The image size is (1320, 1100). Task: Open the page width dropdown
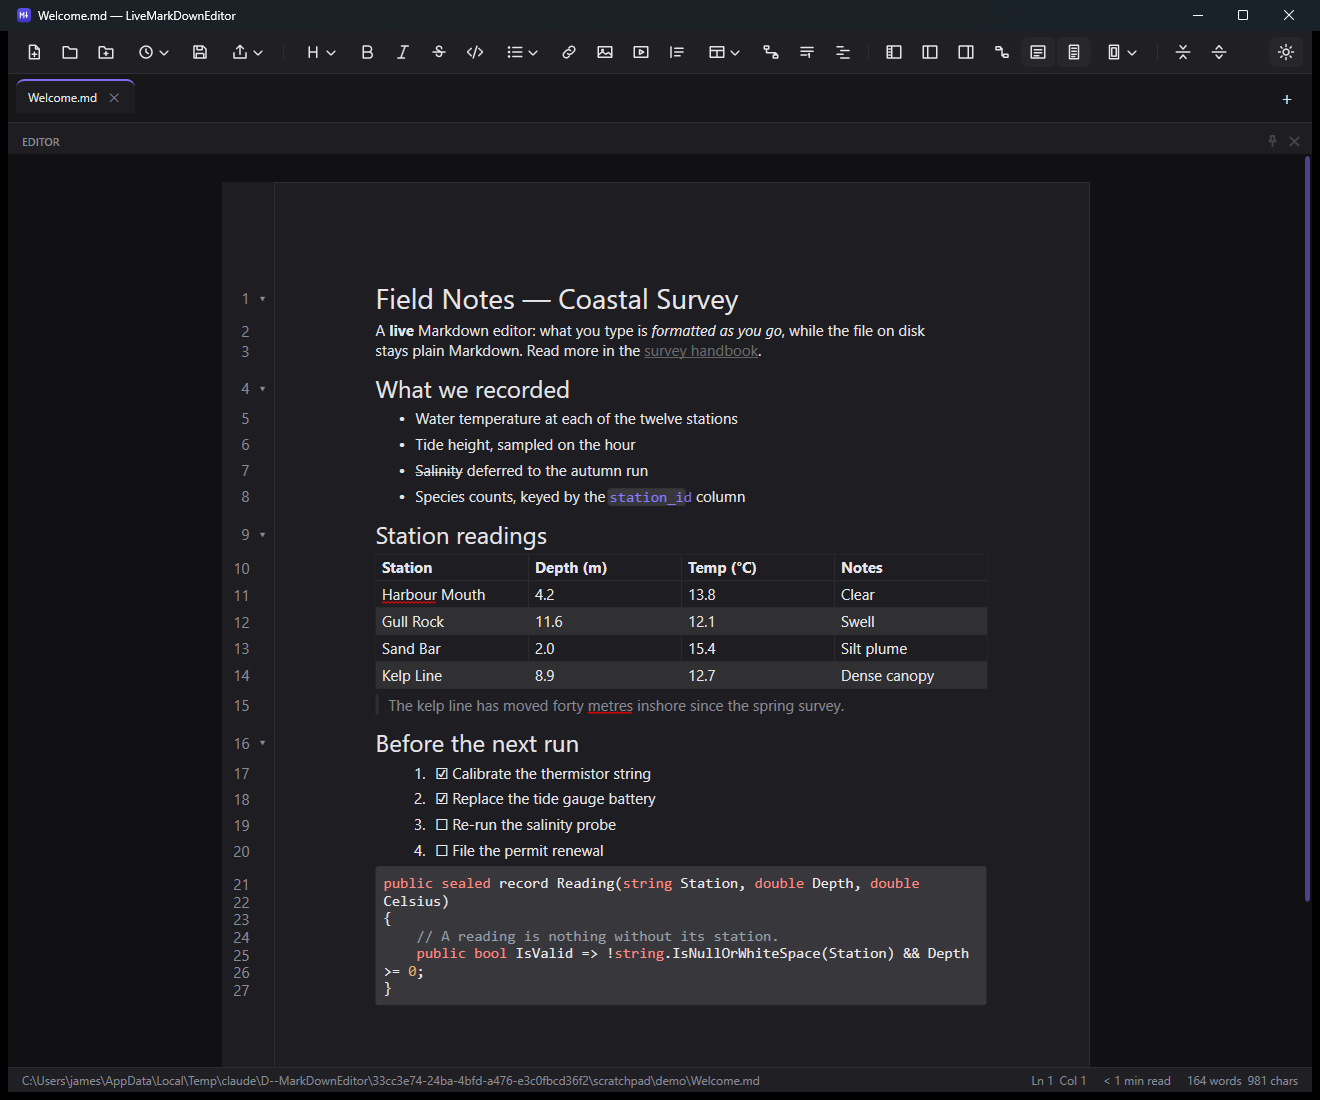(x=1122, y=52)
